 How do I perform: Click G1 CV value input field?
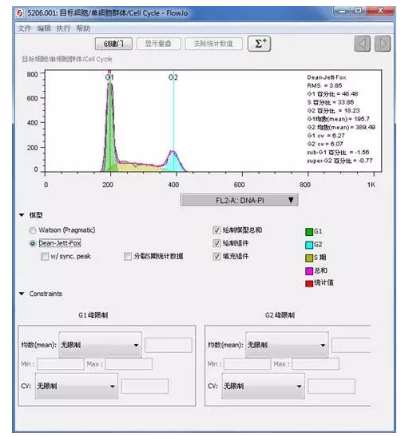click(145, 386)
